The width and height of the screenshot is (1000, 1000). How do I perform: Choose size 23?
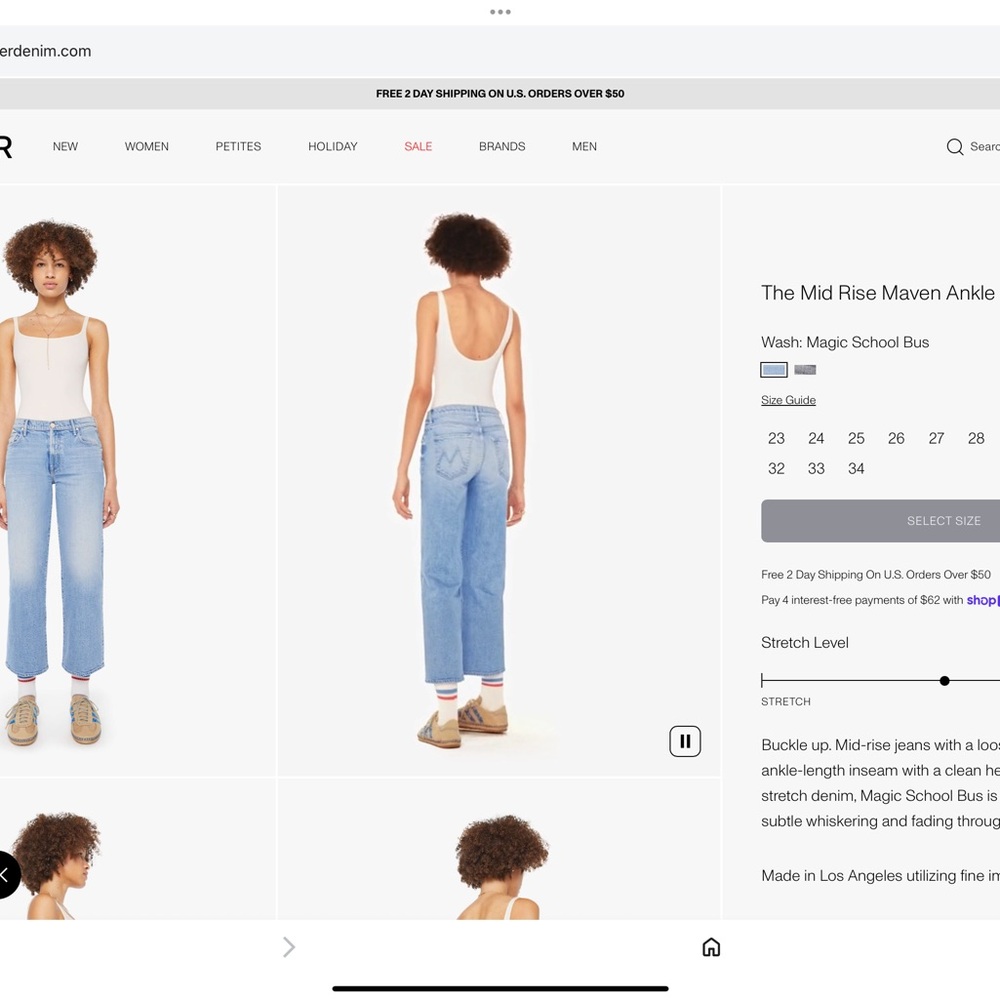click(776, 438)
